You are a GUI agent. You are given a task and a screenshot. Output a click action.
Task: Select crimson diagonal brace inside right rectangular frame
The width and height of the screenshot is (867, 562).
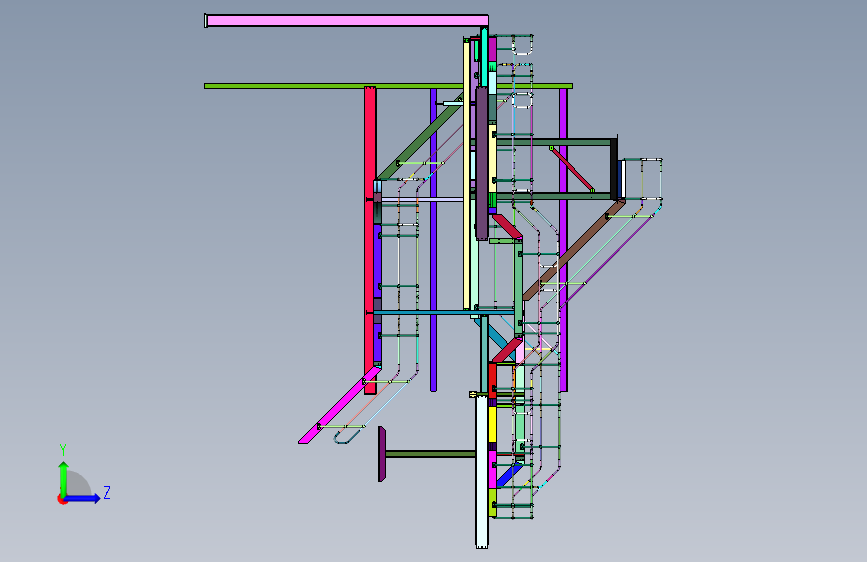coord(572,170)
